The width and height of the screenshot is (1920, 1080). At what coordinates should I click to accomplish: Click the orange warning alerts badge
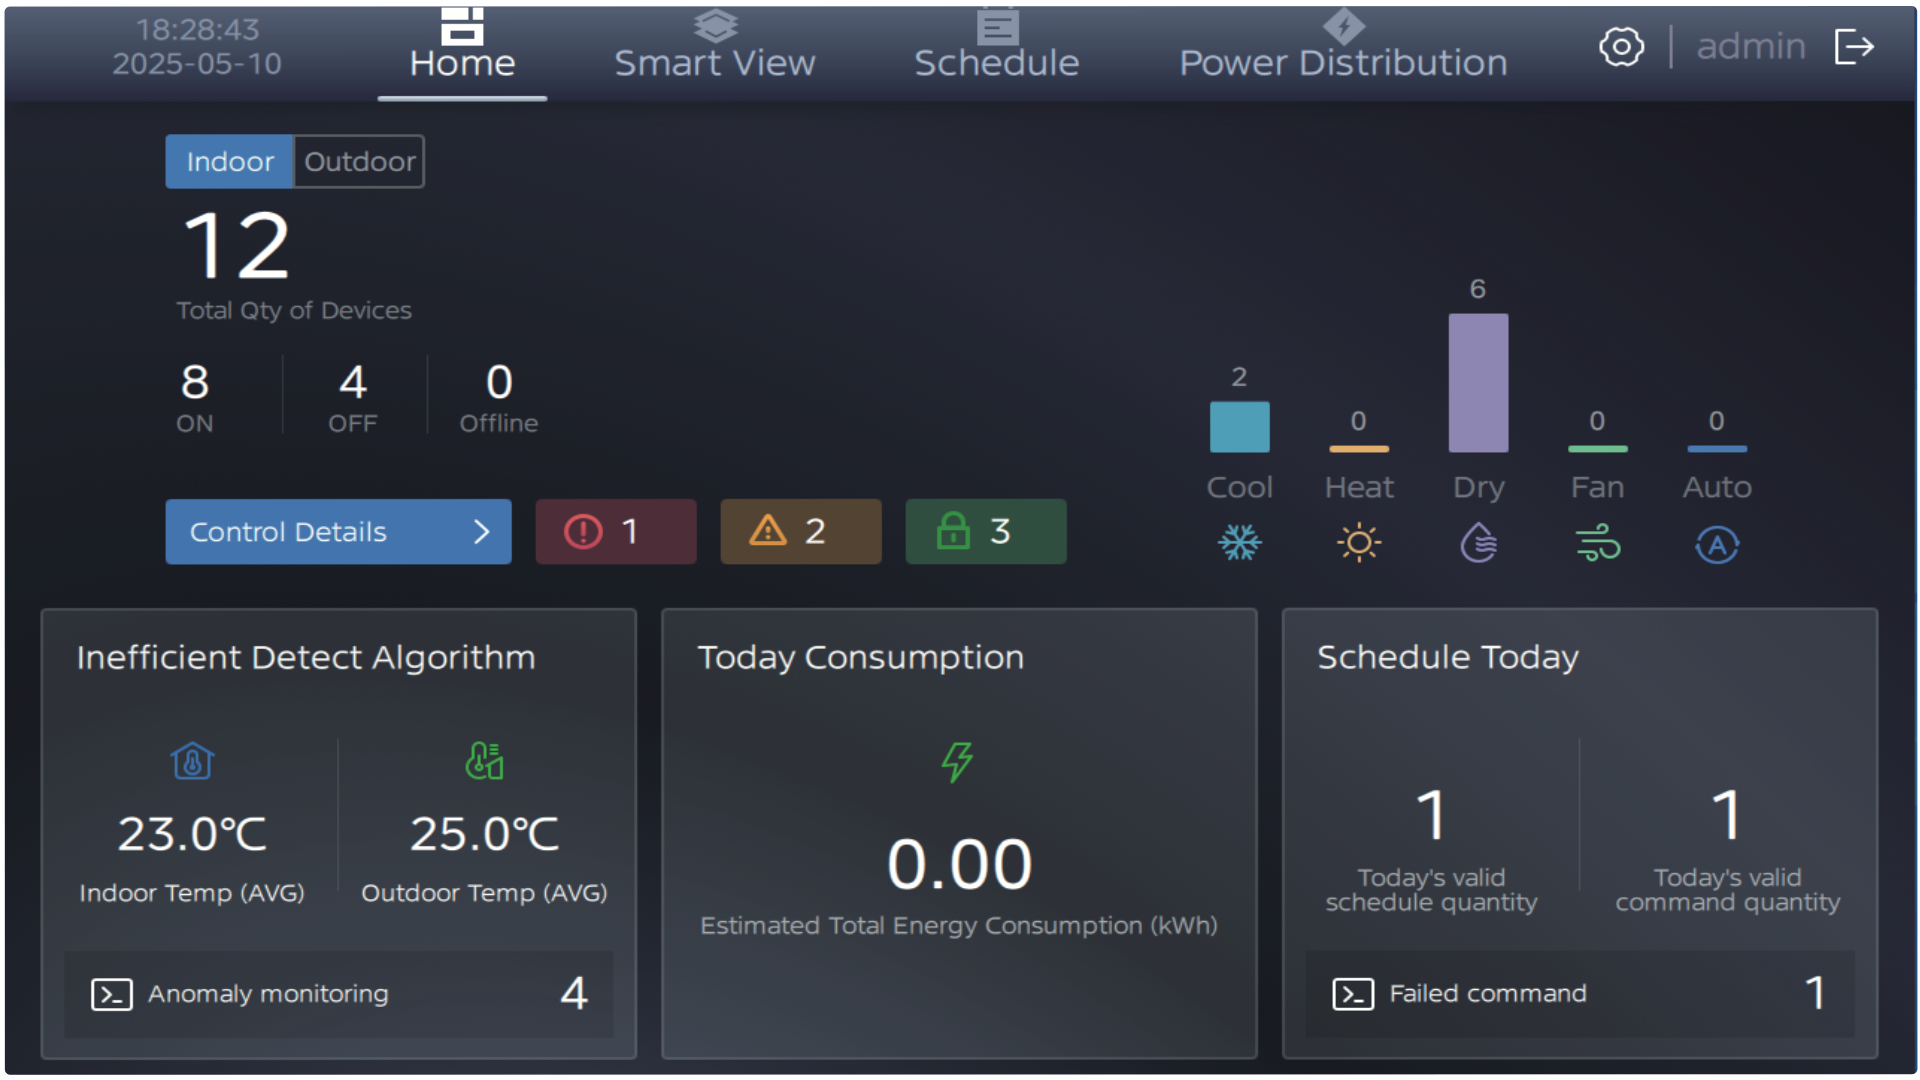coord(800,532)
